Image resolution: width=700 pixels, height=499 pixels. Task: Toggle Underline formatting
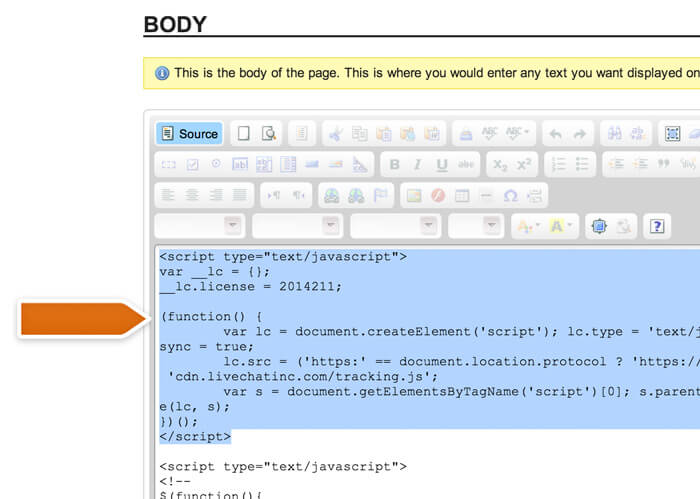442,165
